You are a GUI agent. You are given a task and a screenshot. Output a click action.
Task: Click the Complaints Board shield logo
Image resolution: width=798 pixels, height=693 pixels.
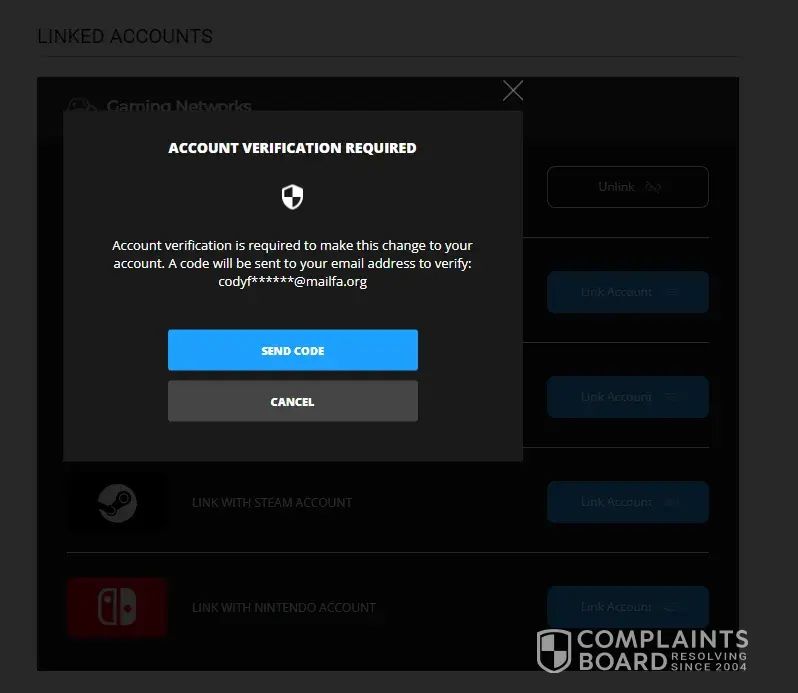(x=554, y=651)
